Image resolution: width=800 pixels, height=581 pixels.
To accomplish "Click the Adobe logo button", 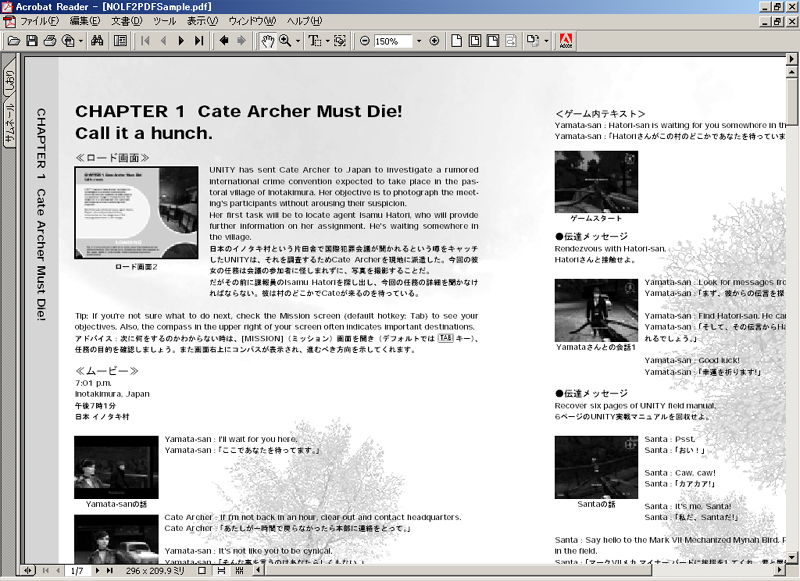I will [x=566, y=41].
